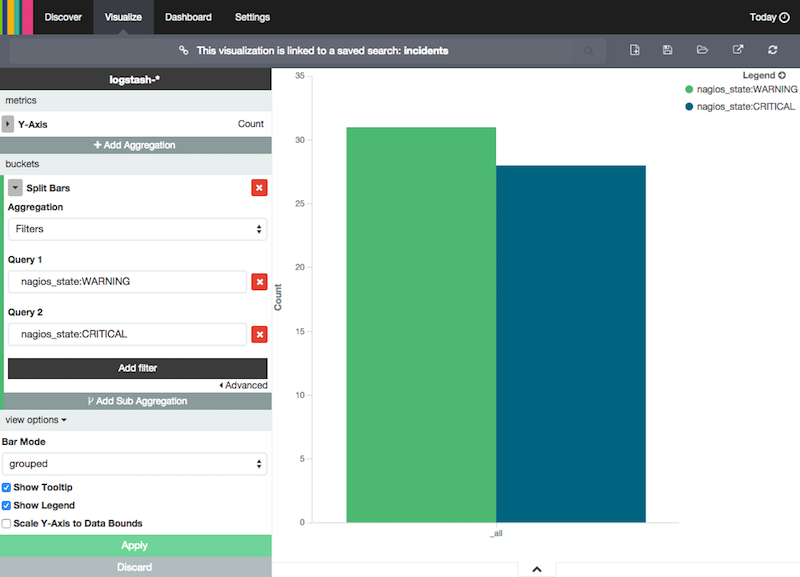Click the green WARNING bar in chart
The image size is (800, 577).
(421, 324)
